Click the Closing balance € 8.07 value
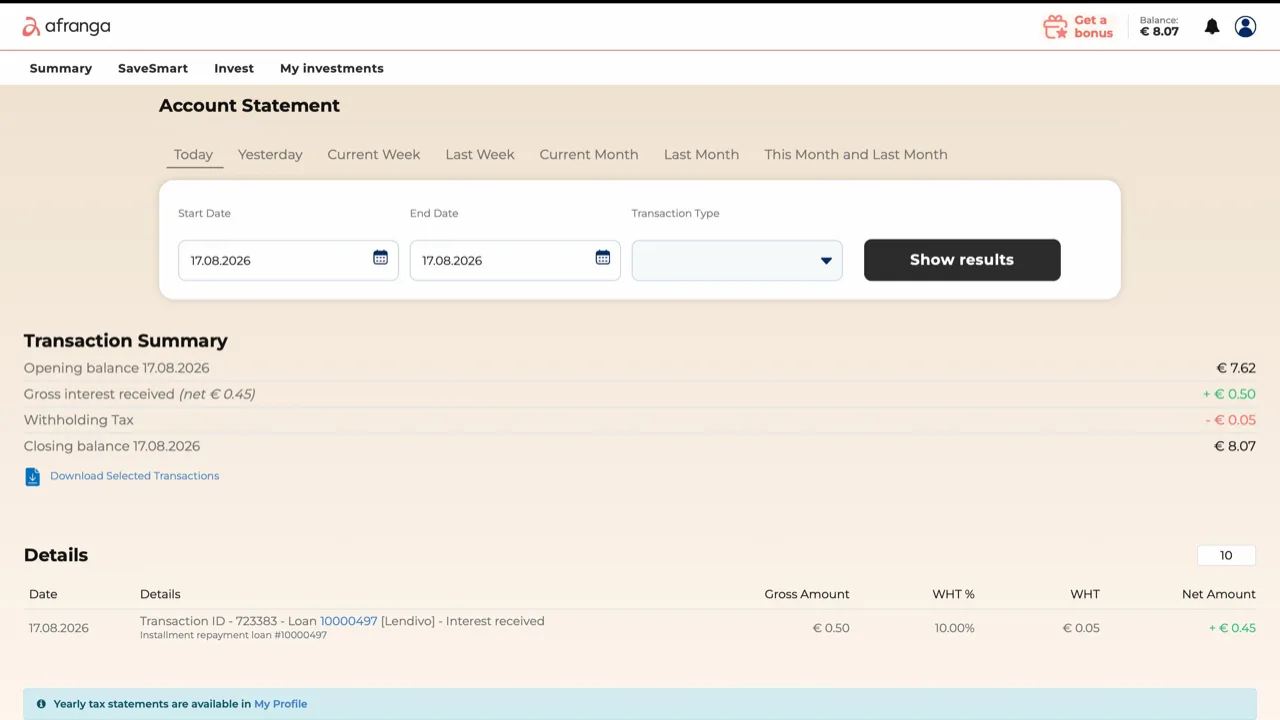Image resolution: width=1280 pixels, height=720 pixels. click(x=1235, y=446)
